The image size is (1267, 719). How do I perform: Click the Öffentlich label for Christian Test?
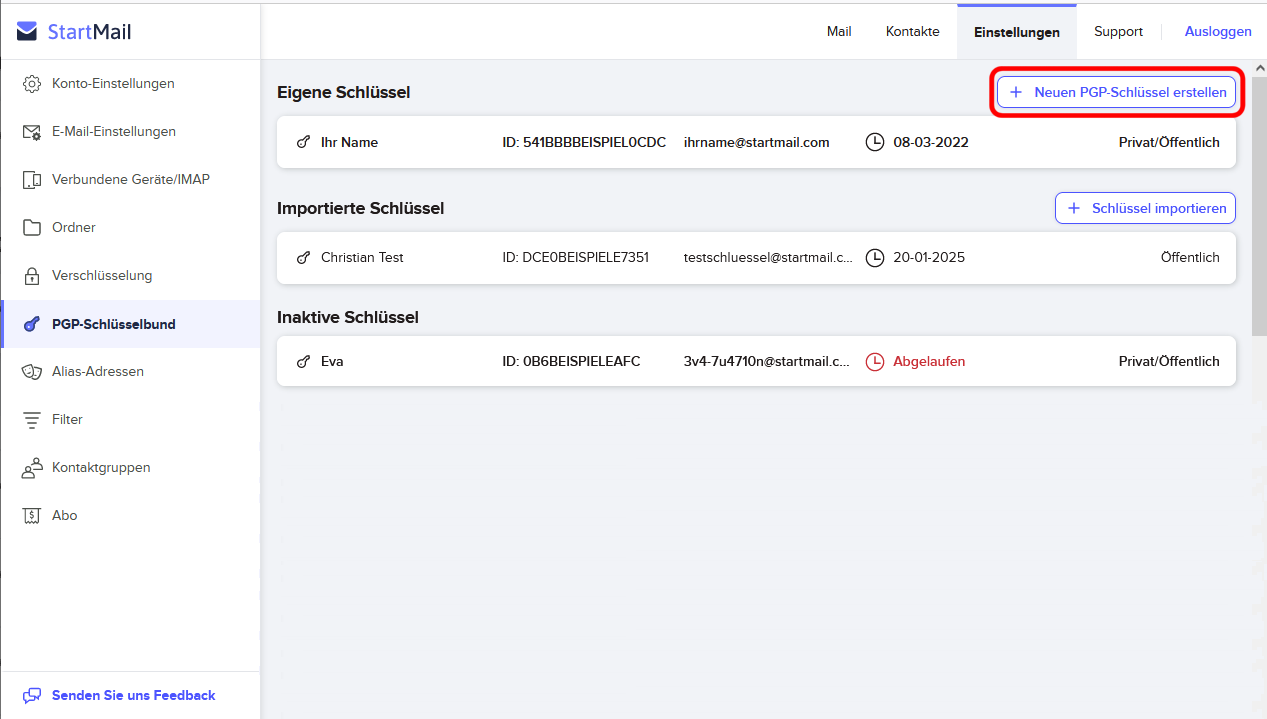coord(1190,258)
